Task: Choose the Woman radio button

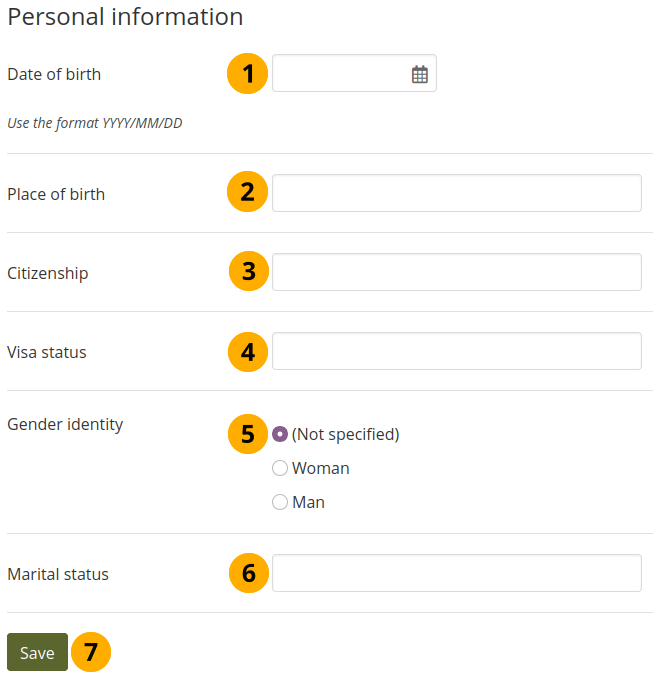Action: pyautogui.click(x=280, y=468)
